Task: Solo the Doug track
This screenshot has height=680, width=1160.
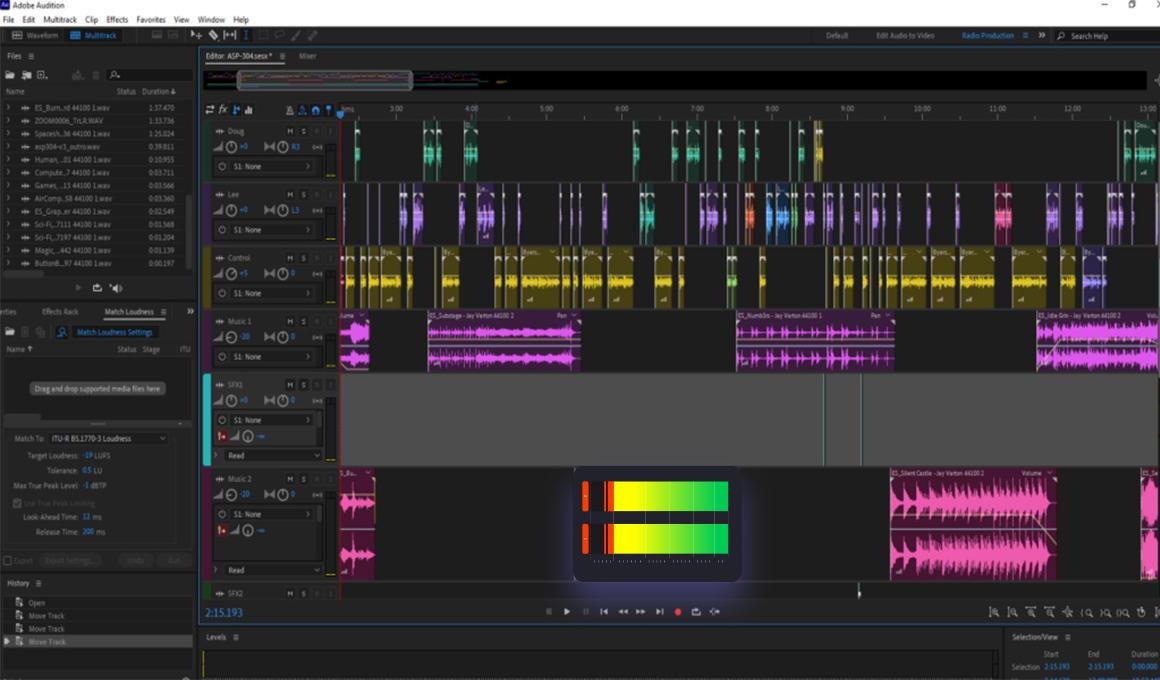Action: (x=303, y=131)
